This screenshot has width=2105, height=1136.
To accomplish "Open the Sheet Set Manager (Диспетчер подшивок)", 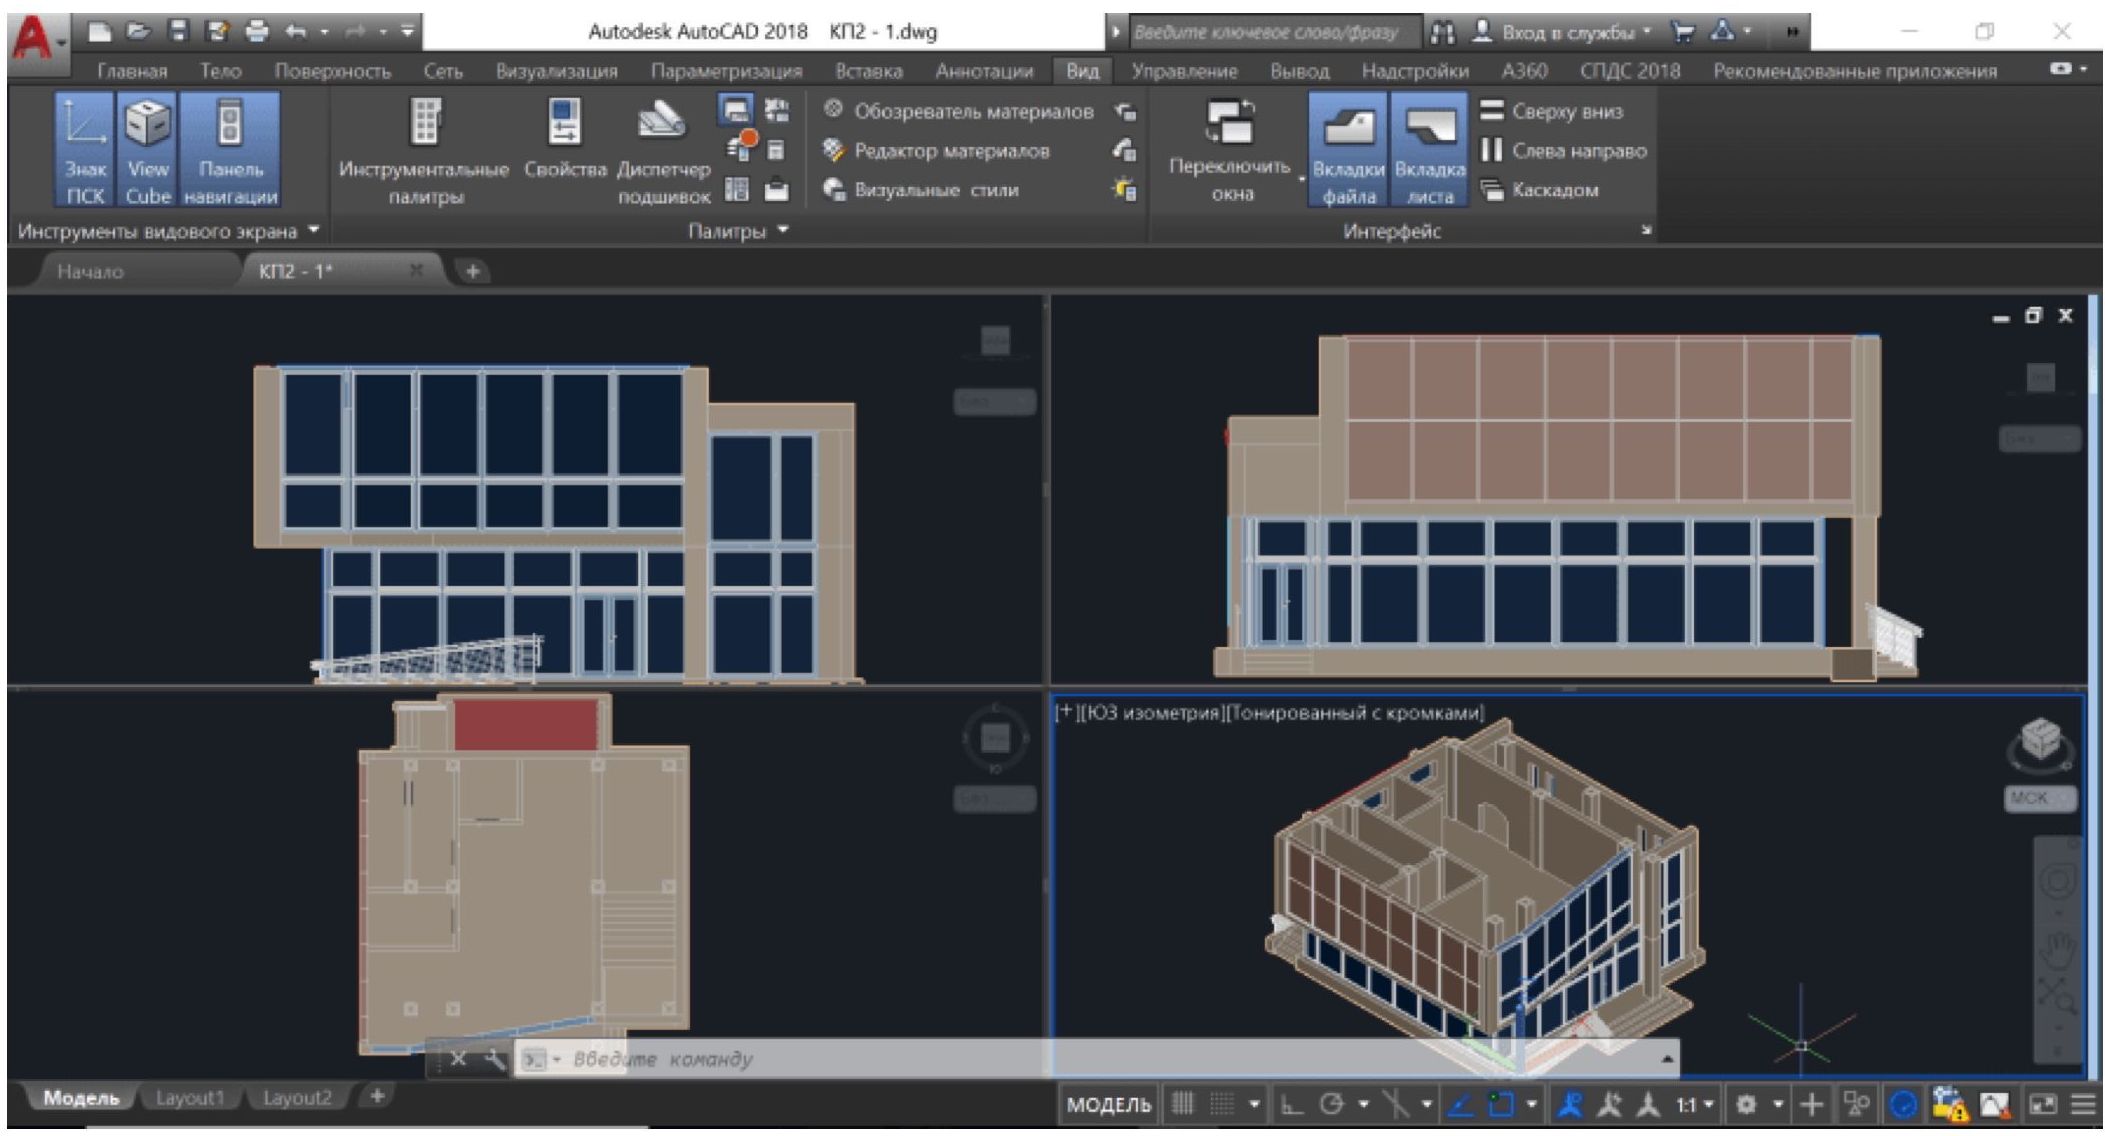I will (663, 123).
